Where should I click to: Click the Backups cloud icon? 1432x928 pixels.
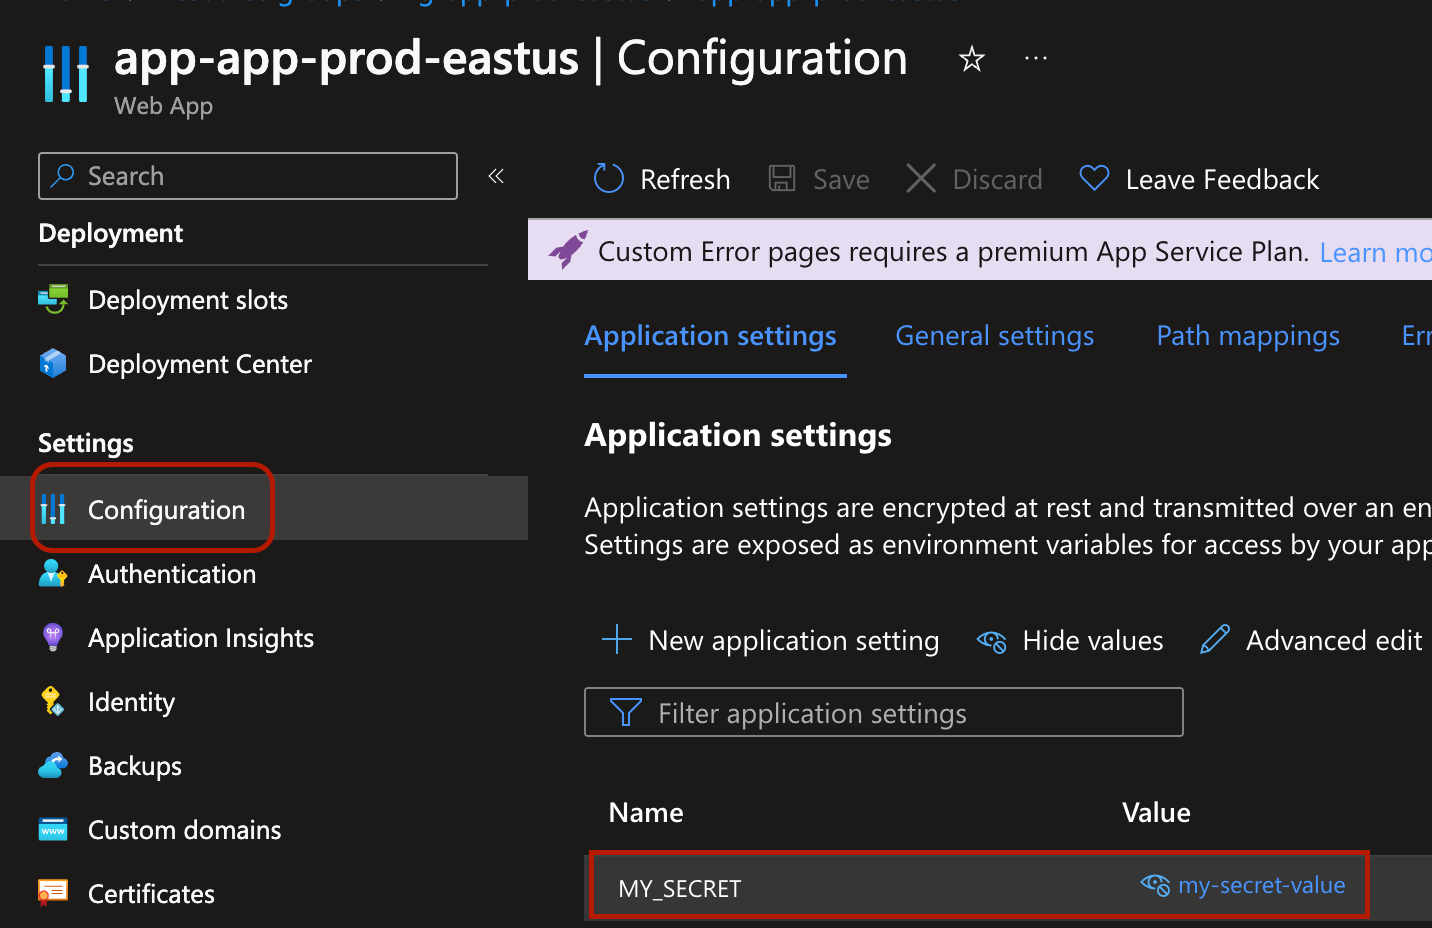tap(53, 765)
